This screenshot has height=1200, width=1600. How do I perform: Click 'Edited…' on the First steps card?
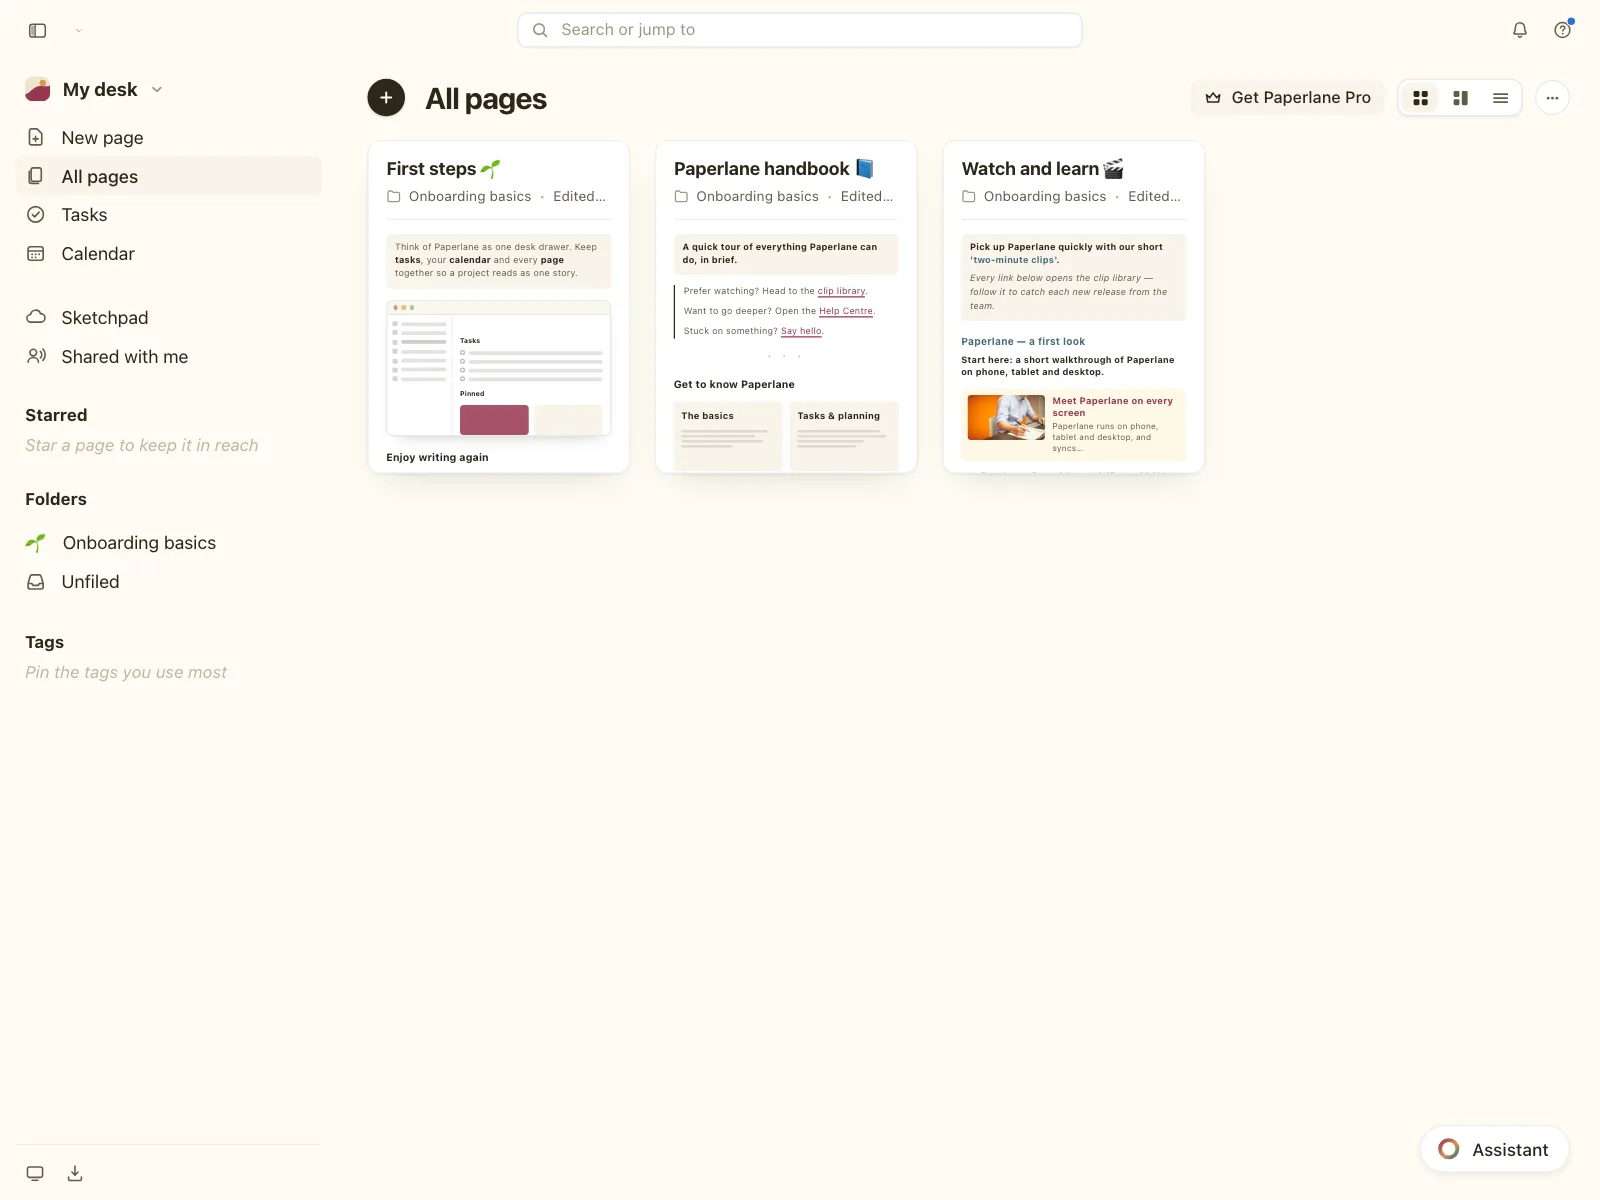[x=580, y=197]
